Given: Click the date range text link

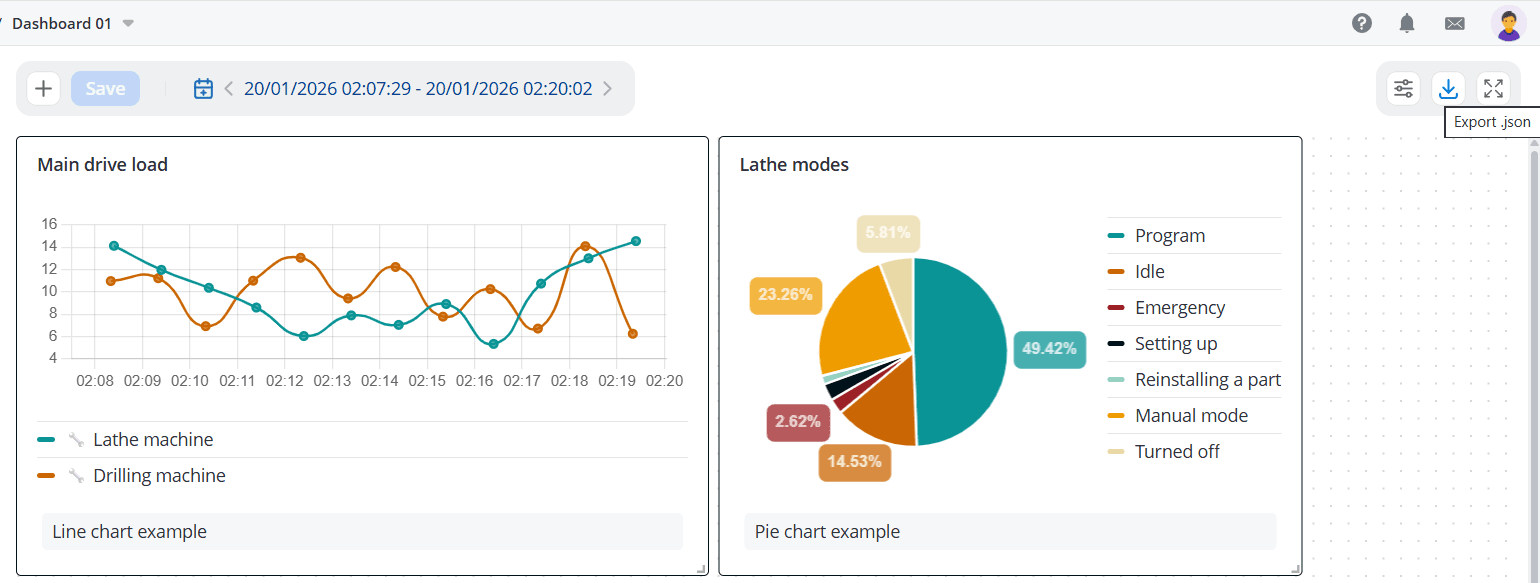Looking at the screenshot, I should 418,89.
